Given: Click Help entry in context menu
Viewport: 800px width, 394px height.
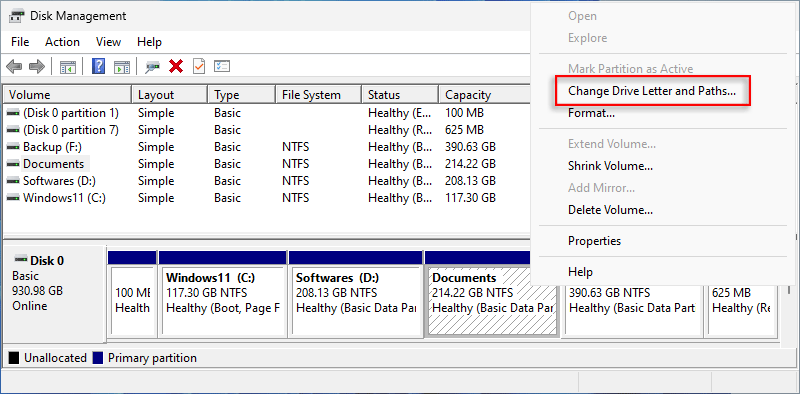Looking at the screenshot, I should click(x=581, y=272).
